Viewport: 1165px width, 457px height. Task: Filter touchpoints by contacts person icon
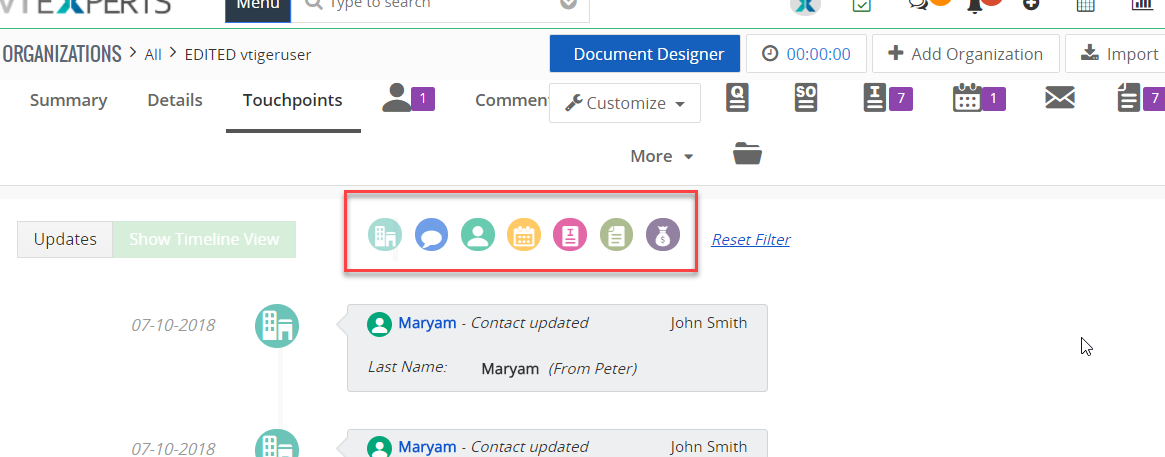click(x=478, y=235)
